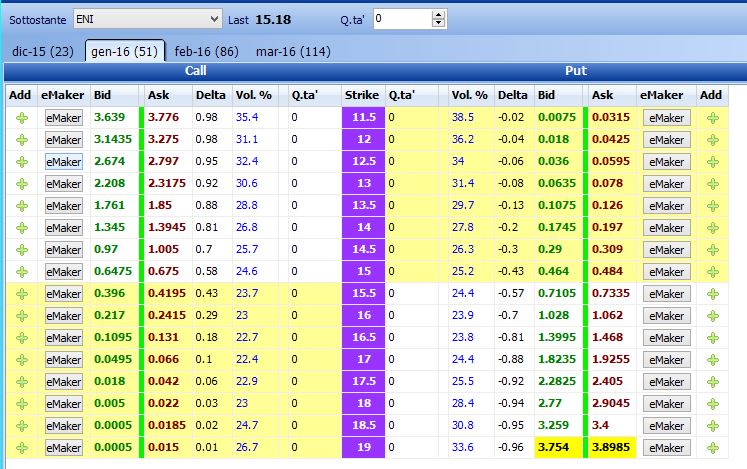
Task: Decrease quantity with the down arrow
Action: [438, 23]
